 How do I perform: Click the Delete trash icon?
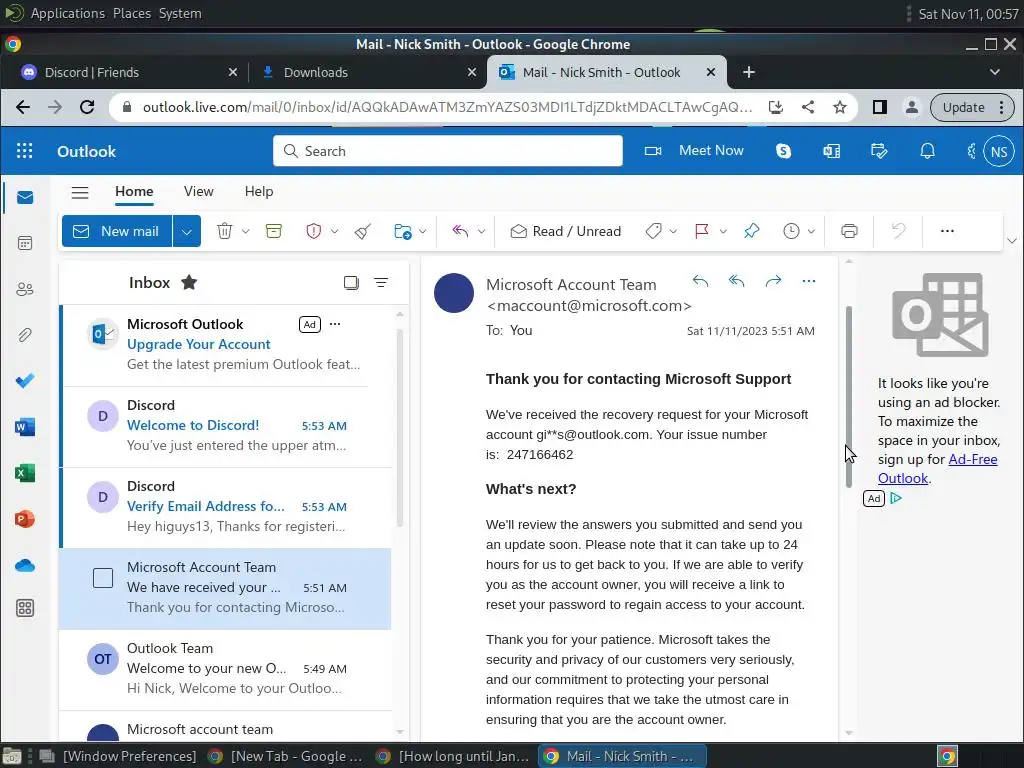(x=225, y=231)
